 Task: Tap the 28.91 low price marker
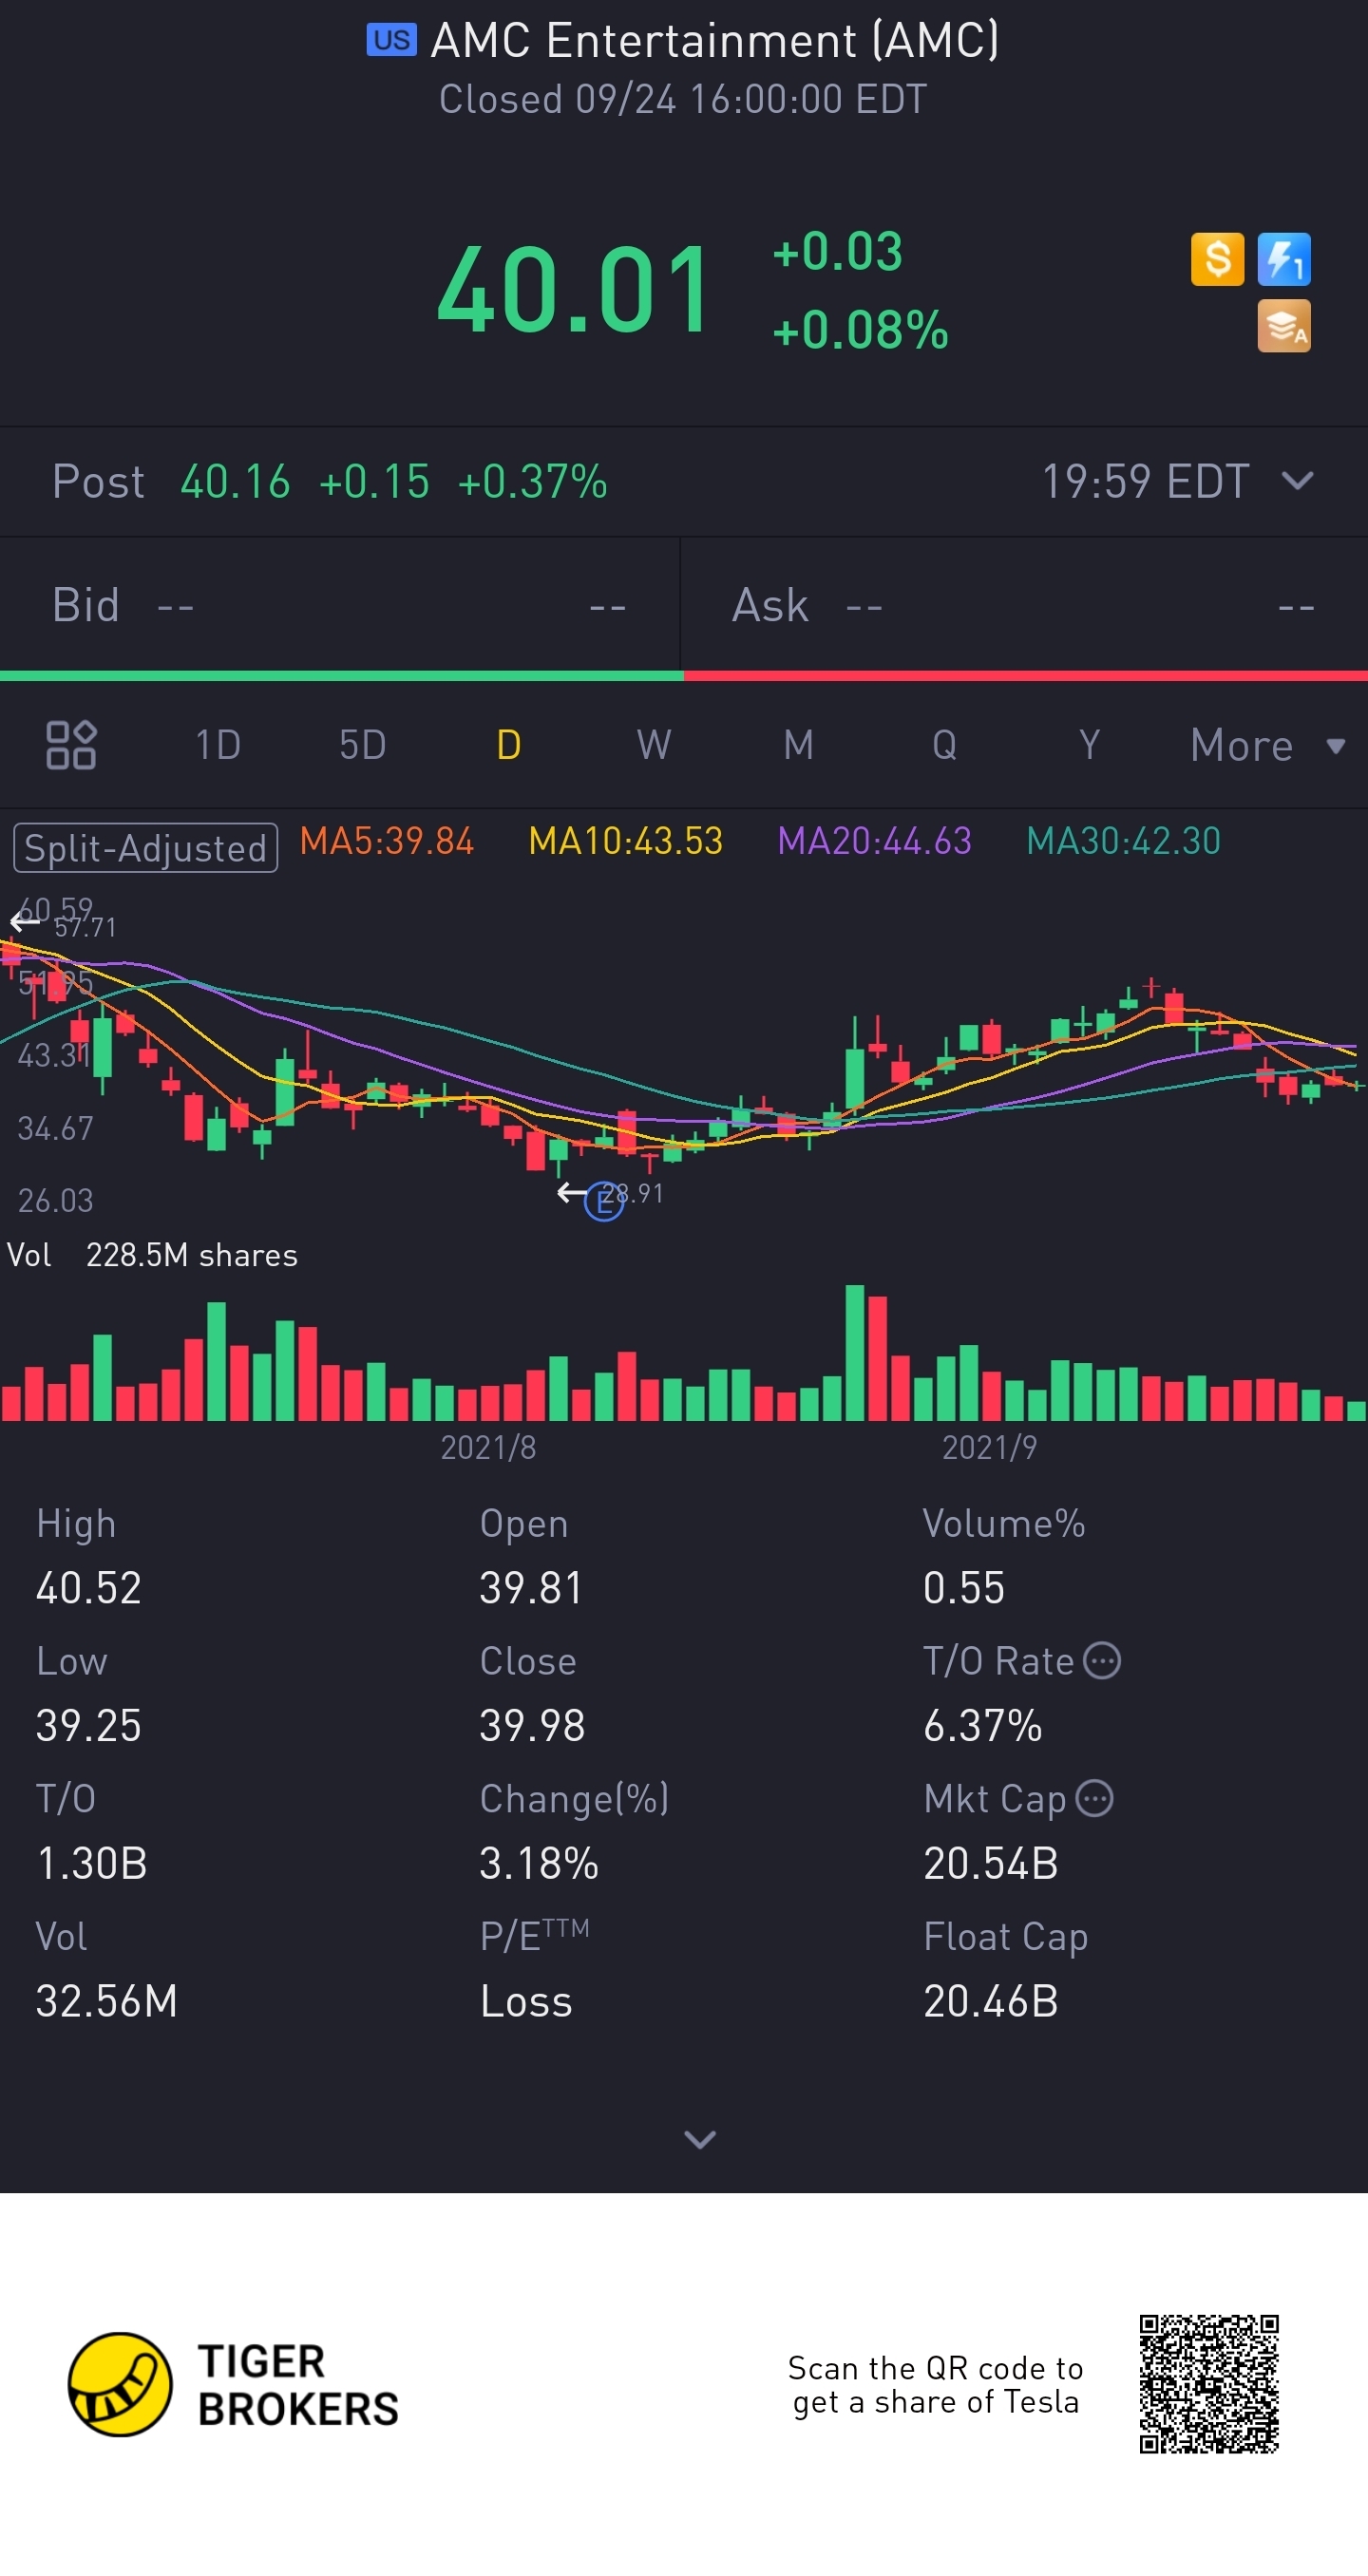pyautogui.click(x=634, y=1193)
